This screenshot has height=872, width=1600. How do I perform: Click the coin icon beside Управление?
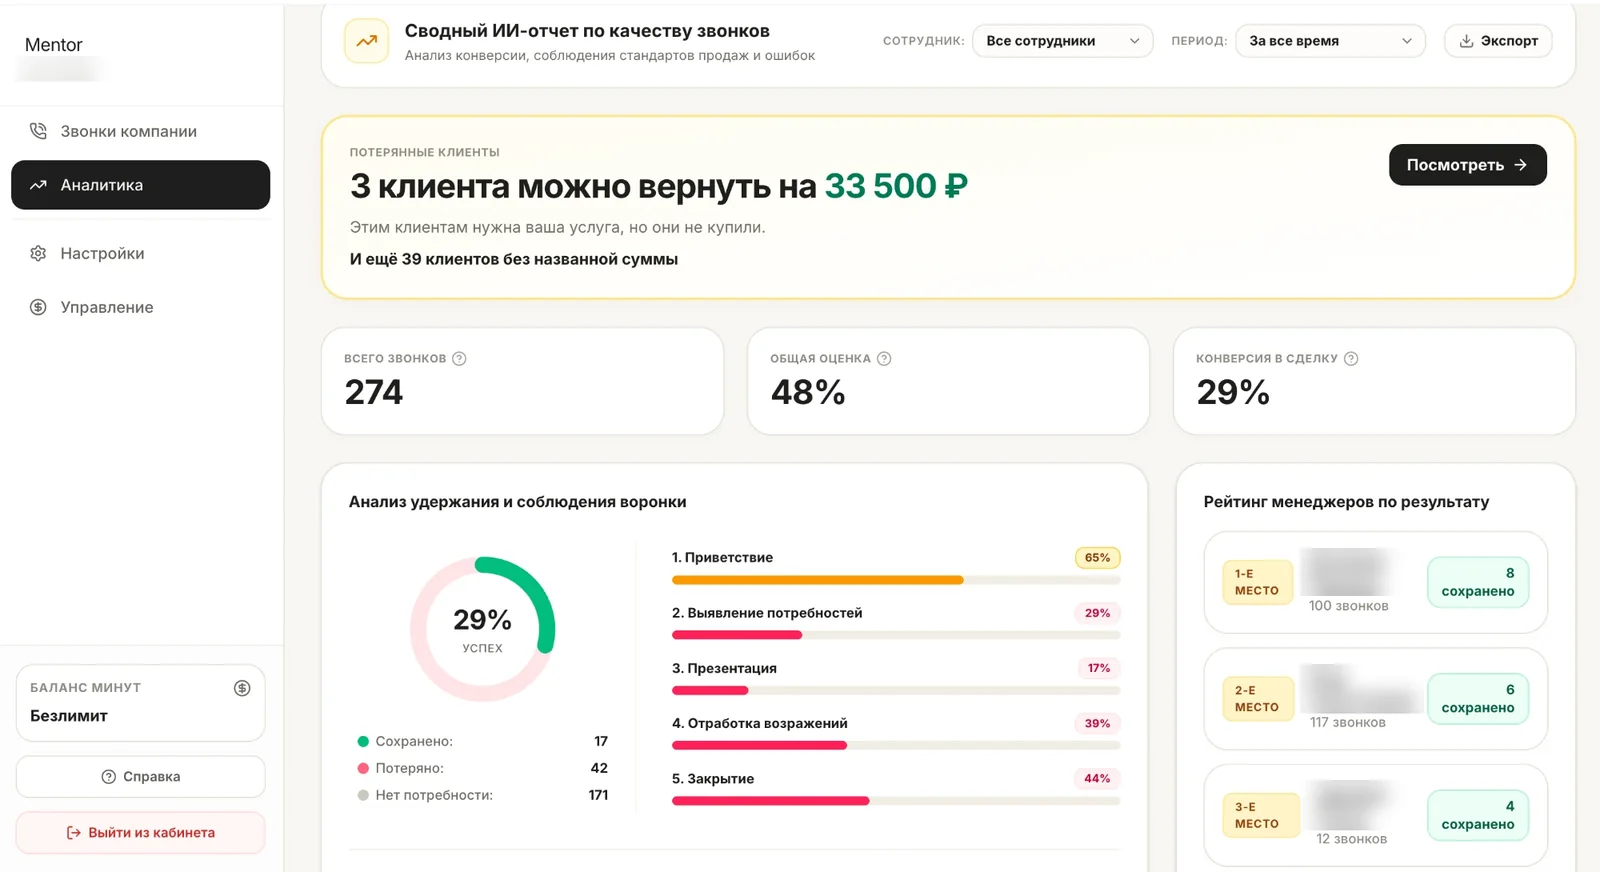click(x=38, y=307)
